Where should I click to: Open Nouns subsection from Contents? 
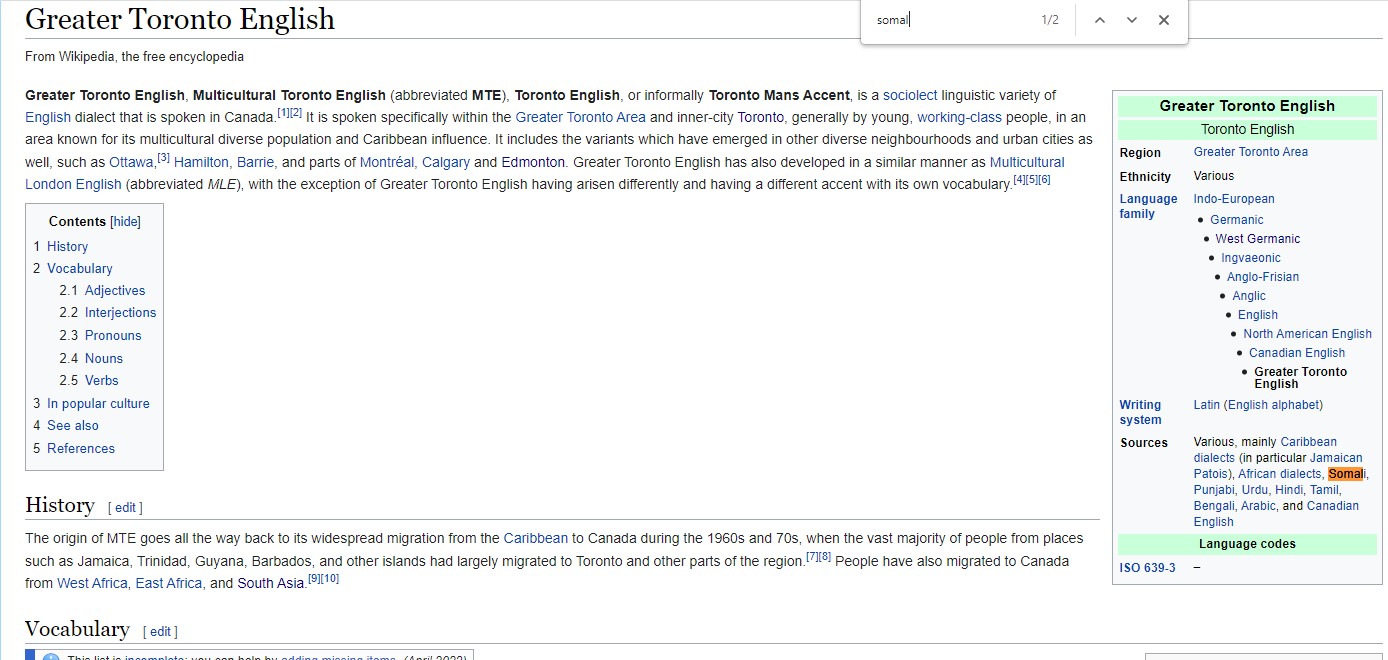104,358
